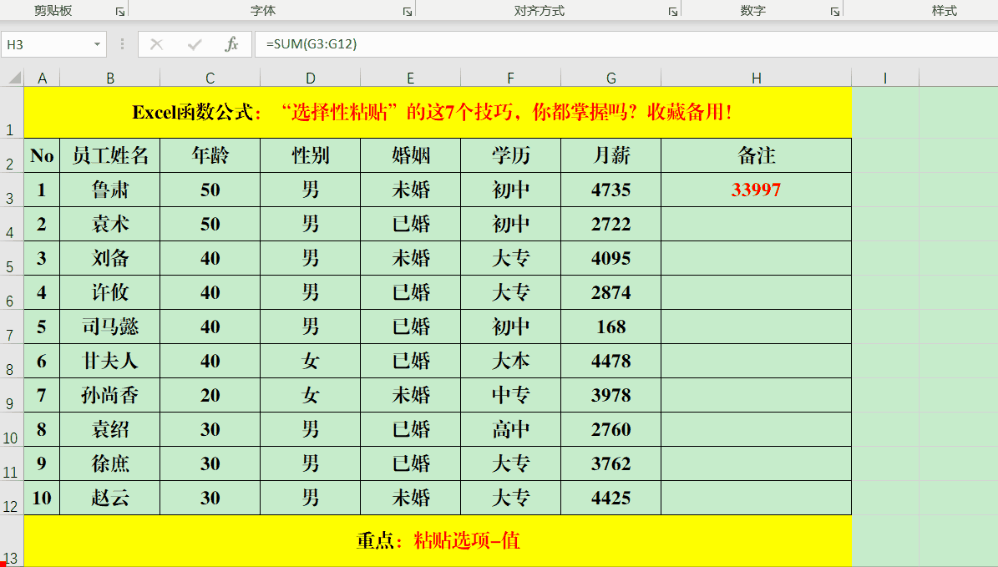Viewport: 998px width, 567px height.
Task: Select education cell 中专
Action: click(510, 395)
